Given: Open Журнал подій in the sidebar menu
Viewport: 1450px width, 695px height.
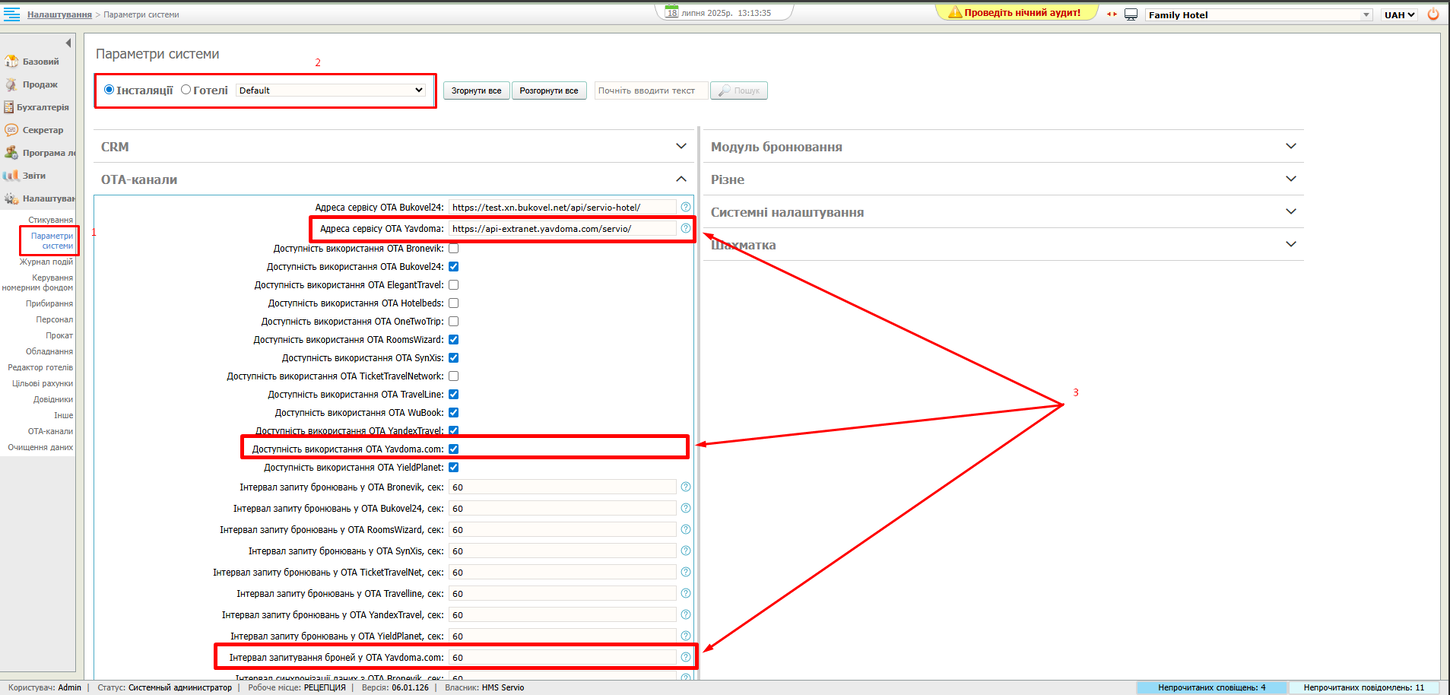Looking at the screenshot, I should (46, 262).
